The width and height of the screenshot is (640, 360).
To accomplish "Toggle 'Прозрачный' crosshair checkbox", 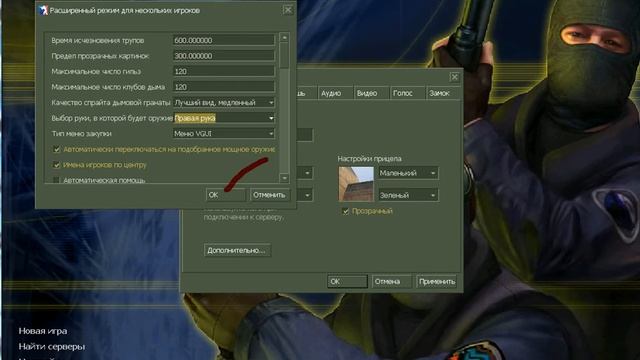I will [346, 211].
